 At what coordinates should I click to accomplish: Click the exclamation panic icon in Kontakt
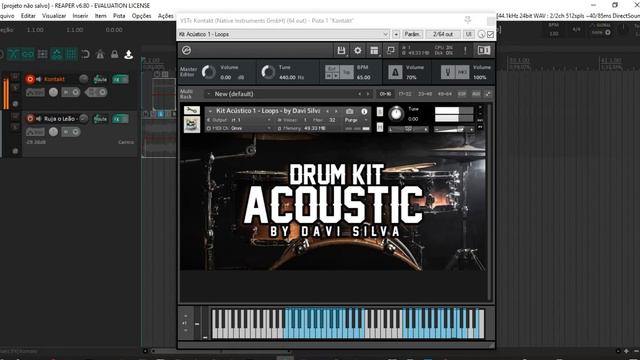pos(465,50)
